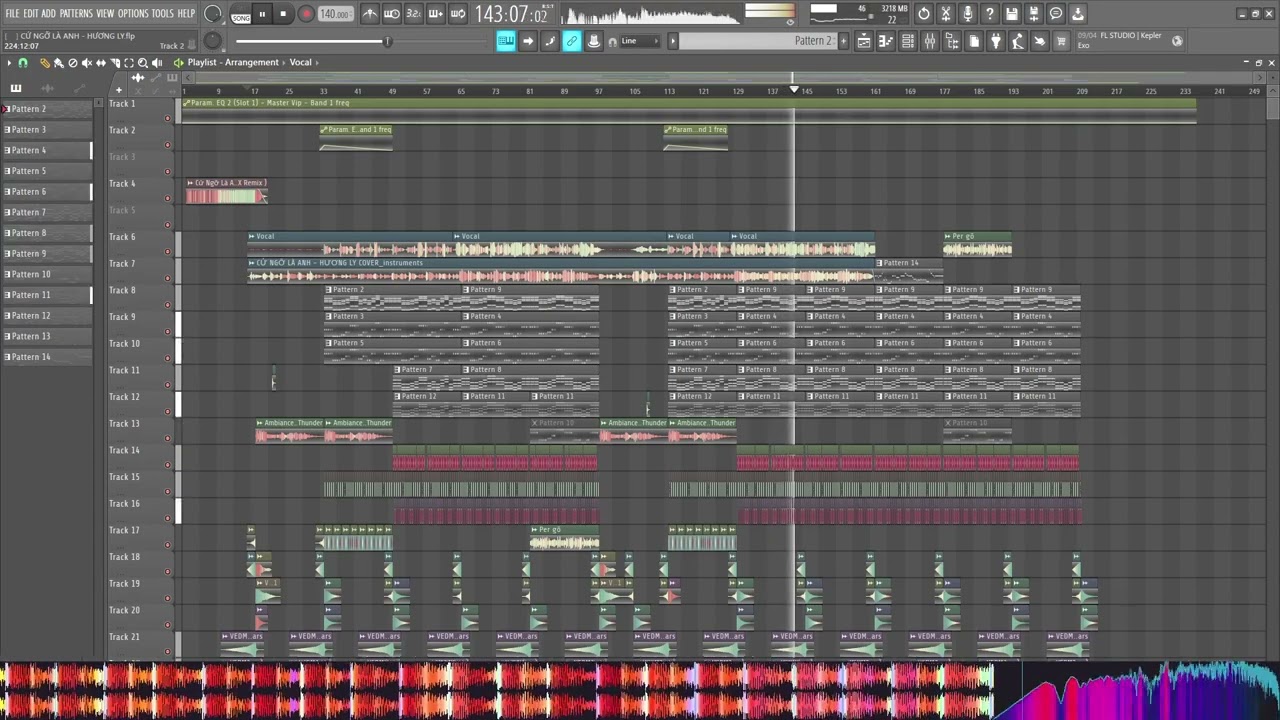Save the project with floppy disk icon
This screenshot has width=1280, height=720.
click(1012, 14)
